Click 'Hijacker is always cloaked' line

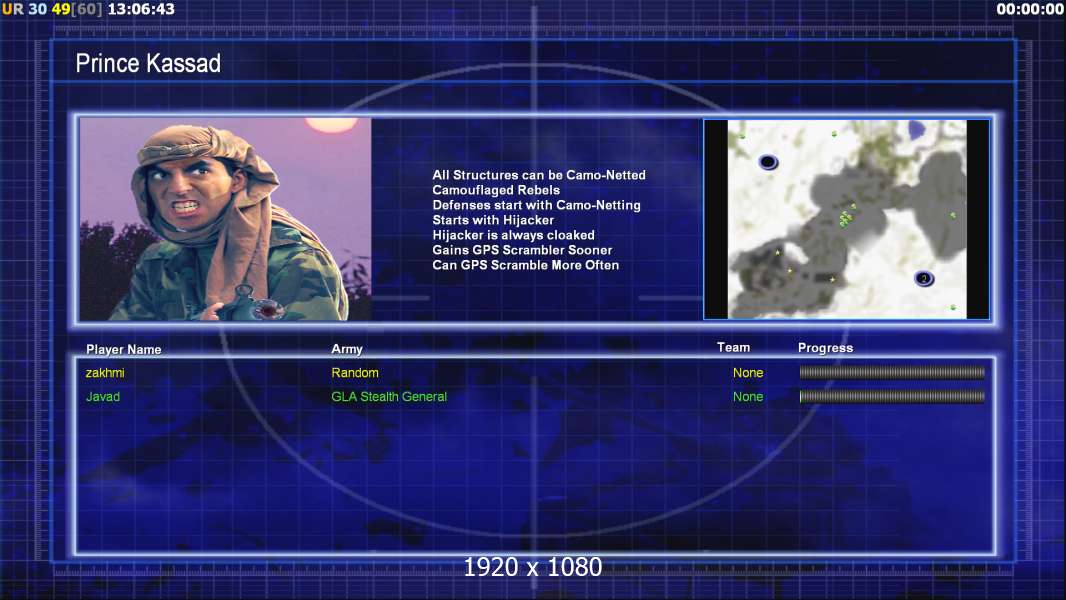[513, 234]
